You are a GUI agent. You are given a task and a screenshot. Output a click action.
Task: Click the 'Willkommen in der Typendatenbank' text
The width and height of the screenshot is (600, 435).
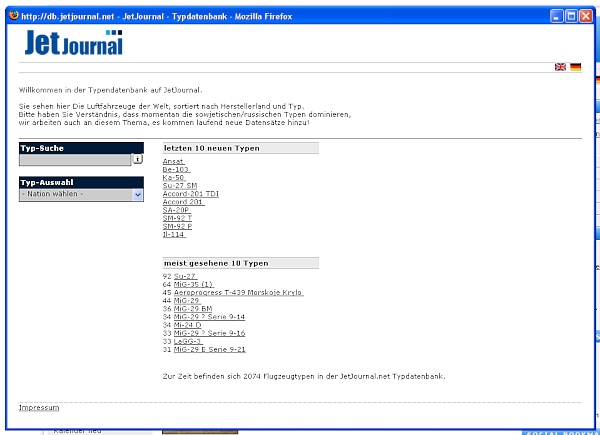point(110,90)
